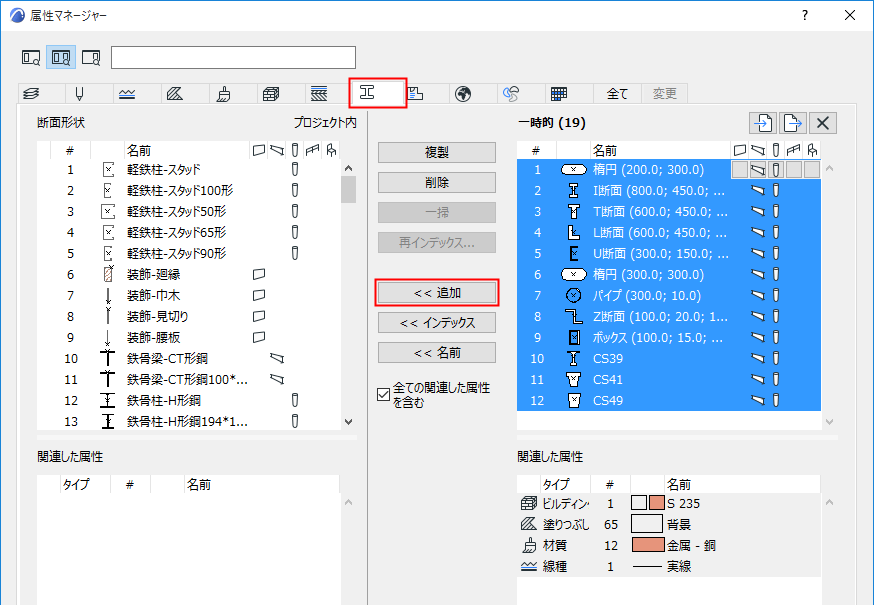Click the 金属 - 銅 surface swatch
The height and width of the screenshot is (605, 874).
coord(648,545)
